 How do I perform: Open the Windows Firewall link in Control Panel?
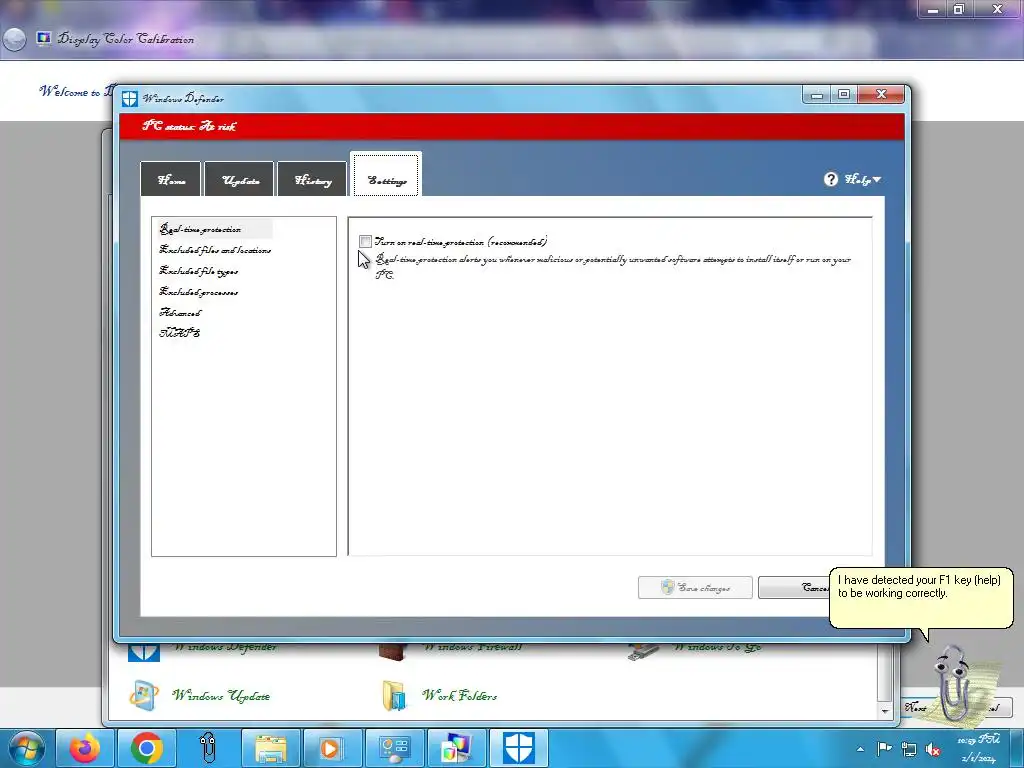click(472, 648)
